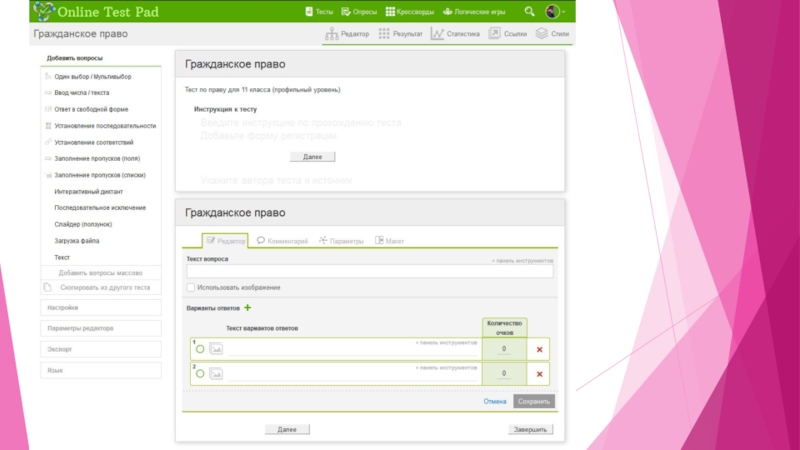The width and height of the screenshot is (800, 450).
Task: Click the Сохранить button
Action: [x=534, y=402]
